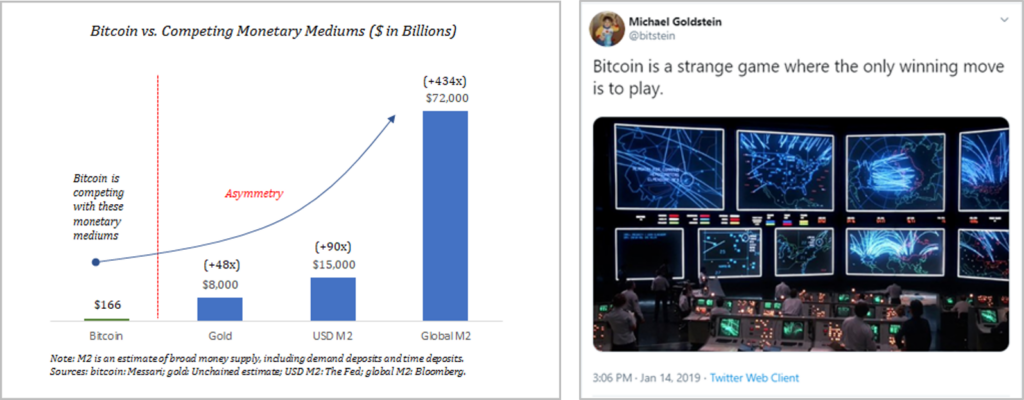
Task: Click the small green Bitcoin bar
Action: (106, 318)
